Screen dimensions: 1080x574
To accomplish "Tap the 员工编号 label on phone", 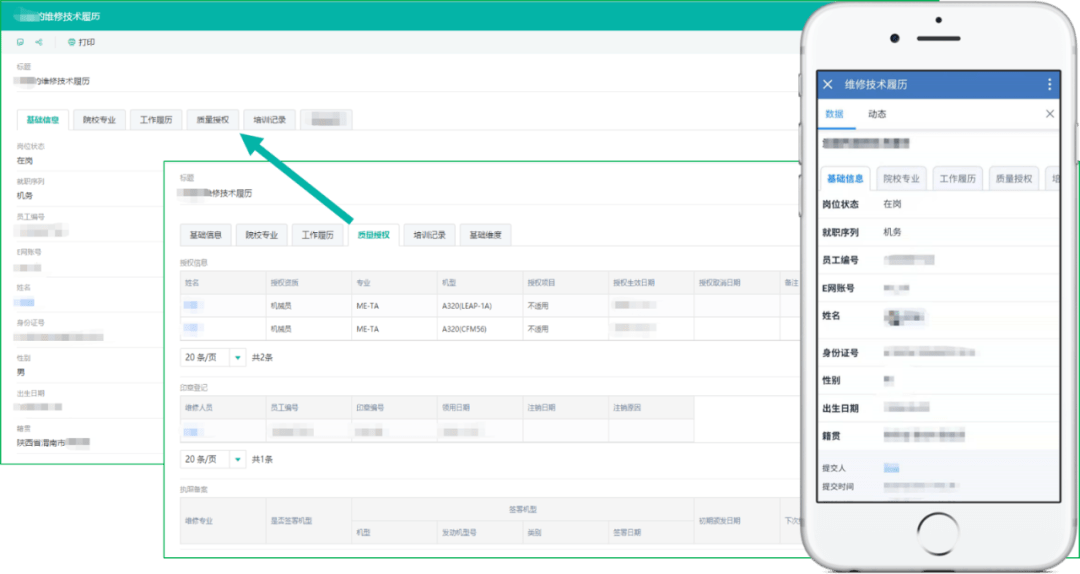I will [x=840, y=260].
